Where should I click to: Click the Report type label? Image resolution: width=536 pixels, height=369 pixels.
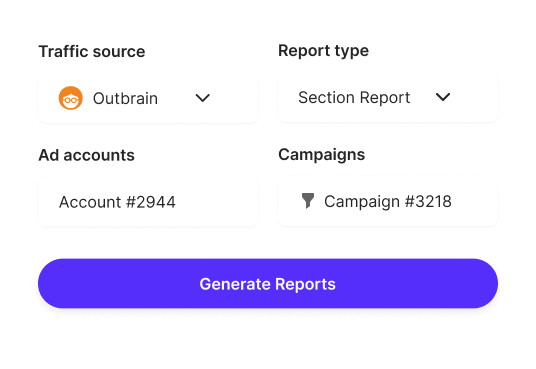pyautogui.click(x=323, y=51)
